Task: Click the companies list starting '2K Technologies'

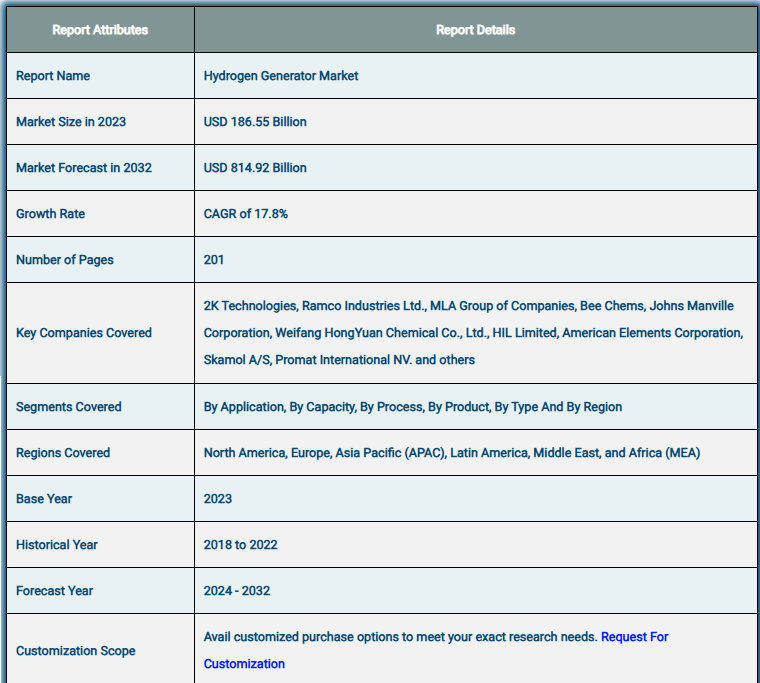Action: click(x=474, y=333)
